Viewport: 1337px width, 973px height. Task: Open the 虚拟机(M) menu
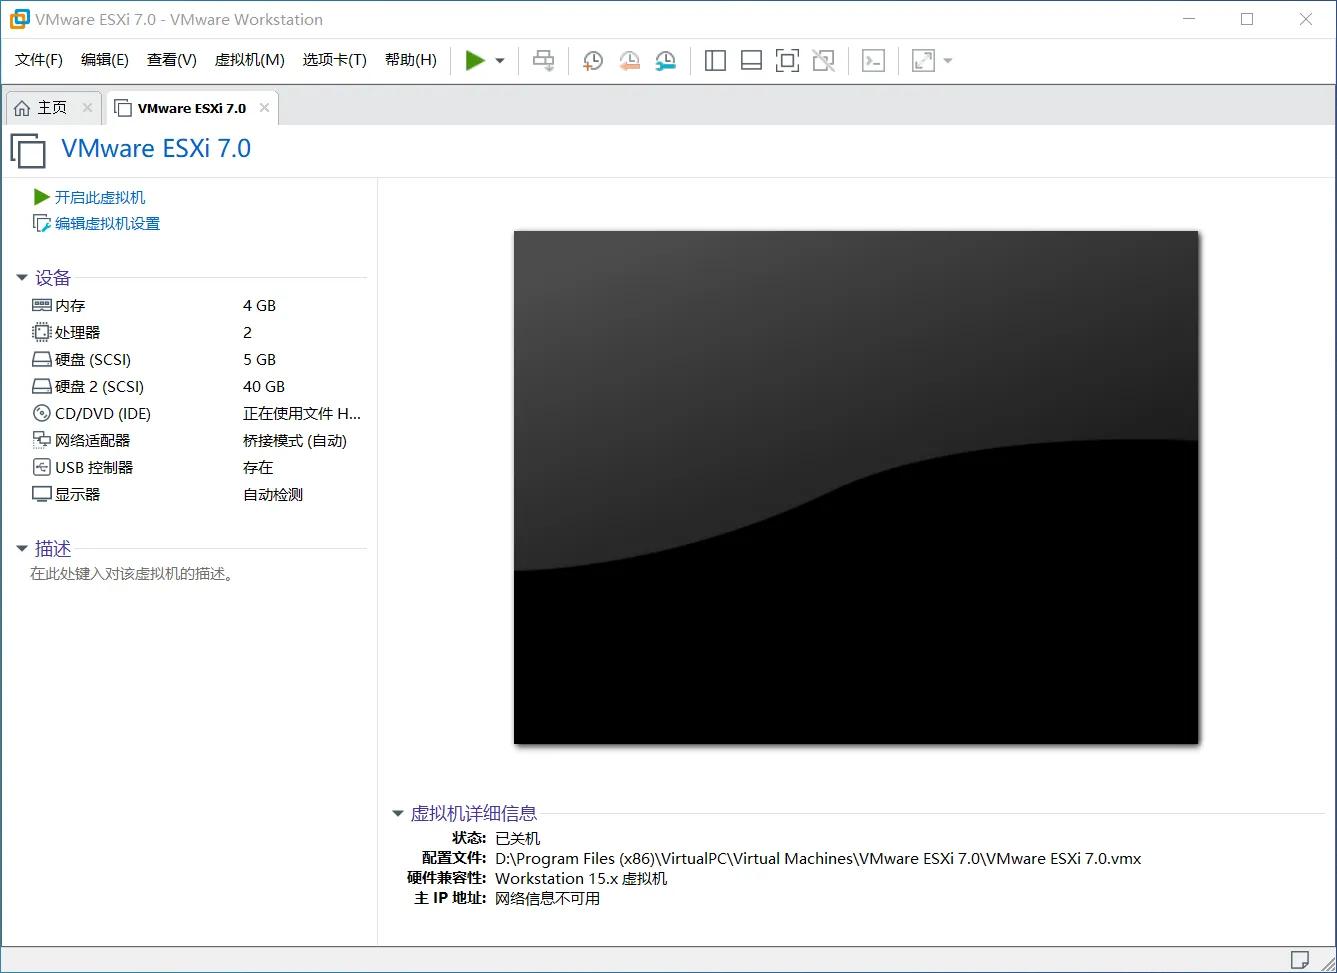[249, 59]
